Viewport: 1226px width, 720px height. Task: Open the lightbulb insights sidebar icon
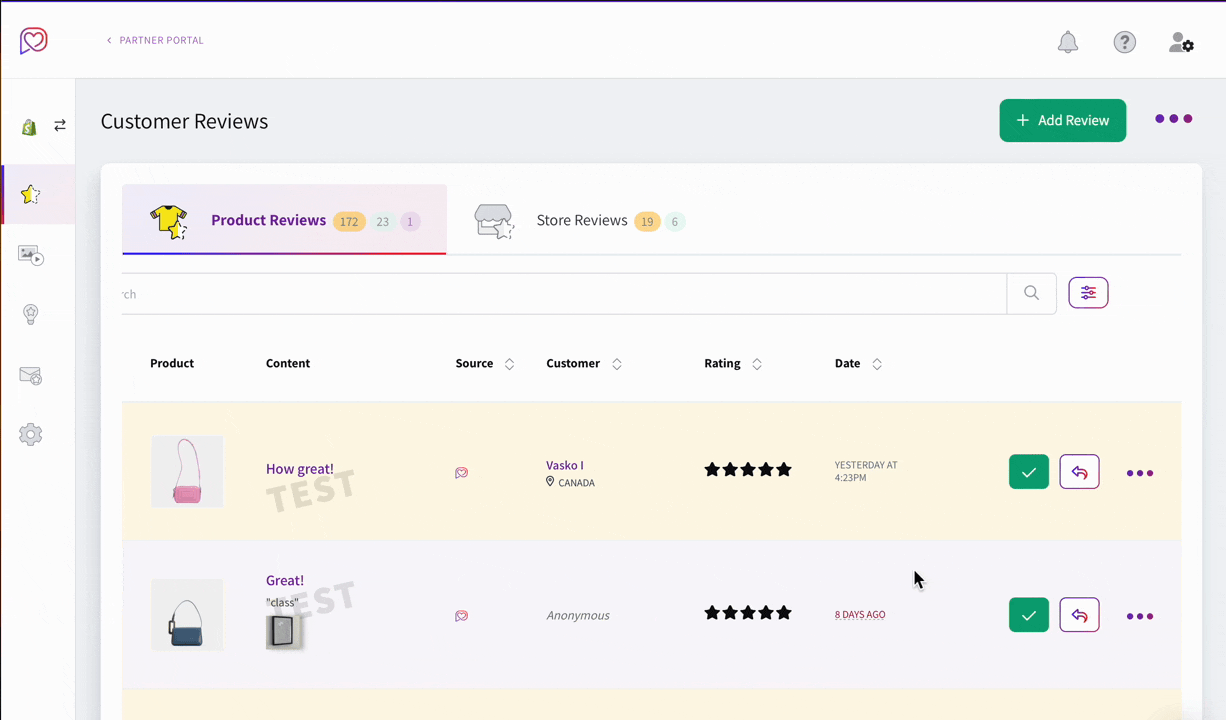tap(31, 314)
